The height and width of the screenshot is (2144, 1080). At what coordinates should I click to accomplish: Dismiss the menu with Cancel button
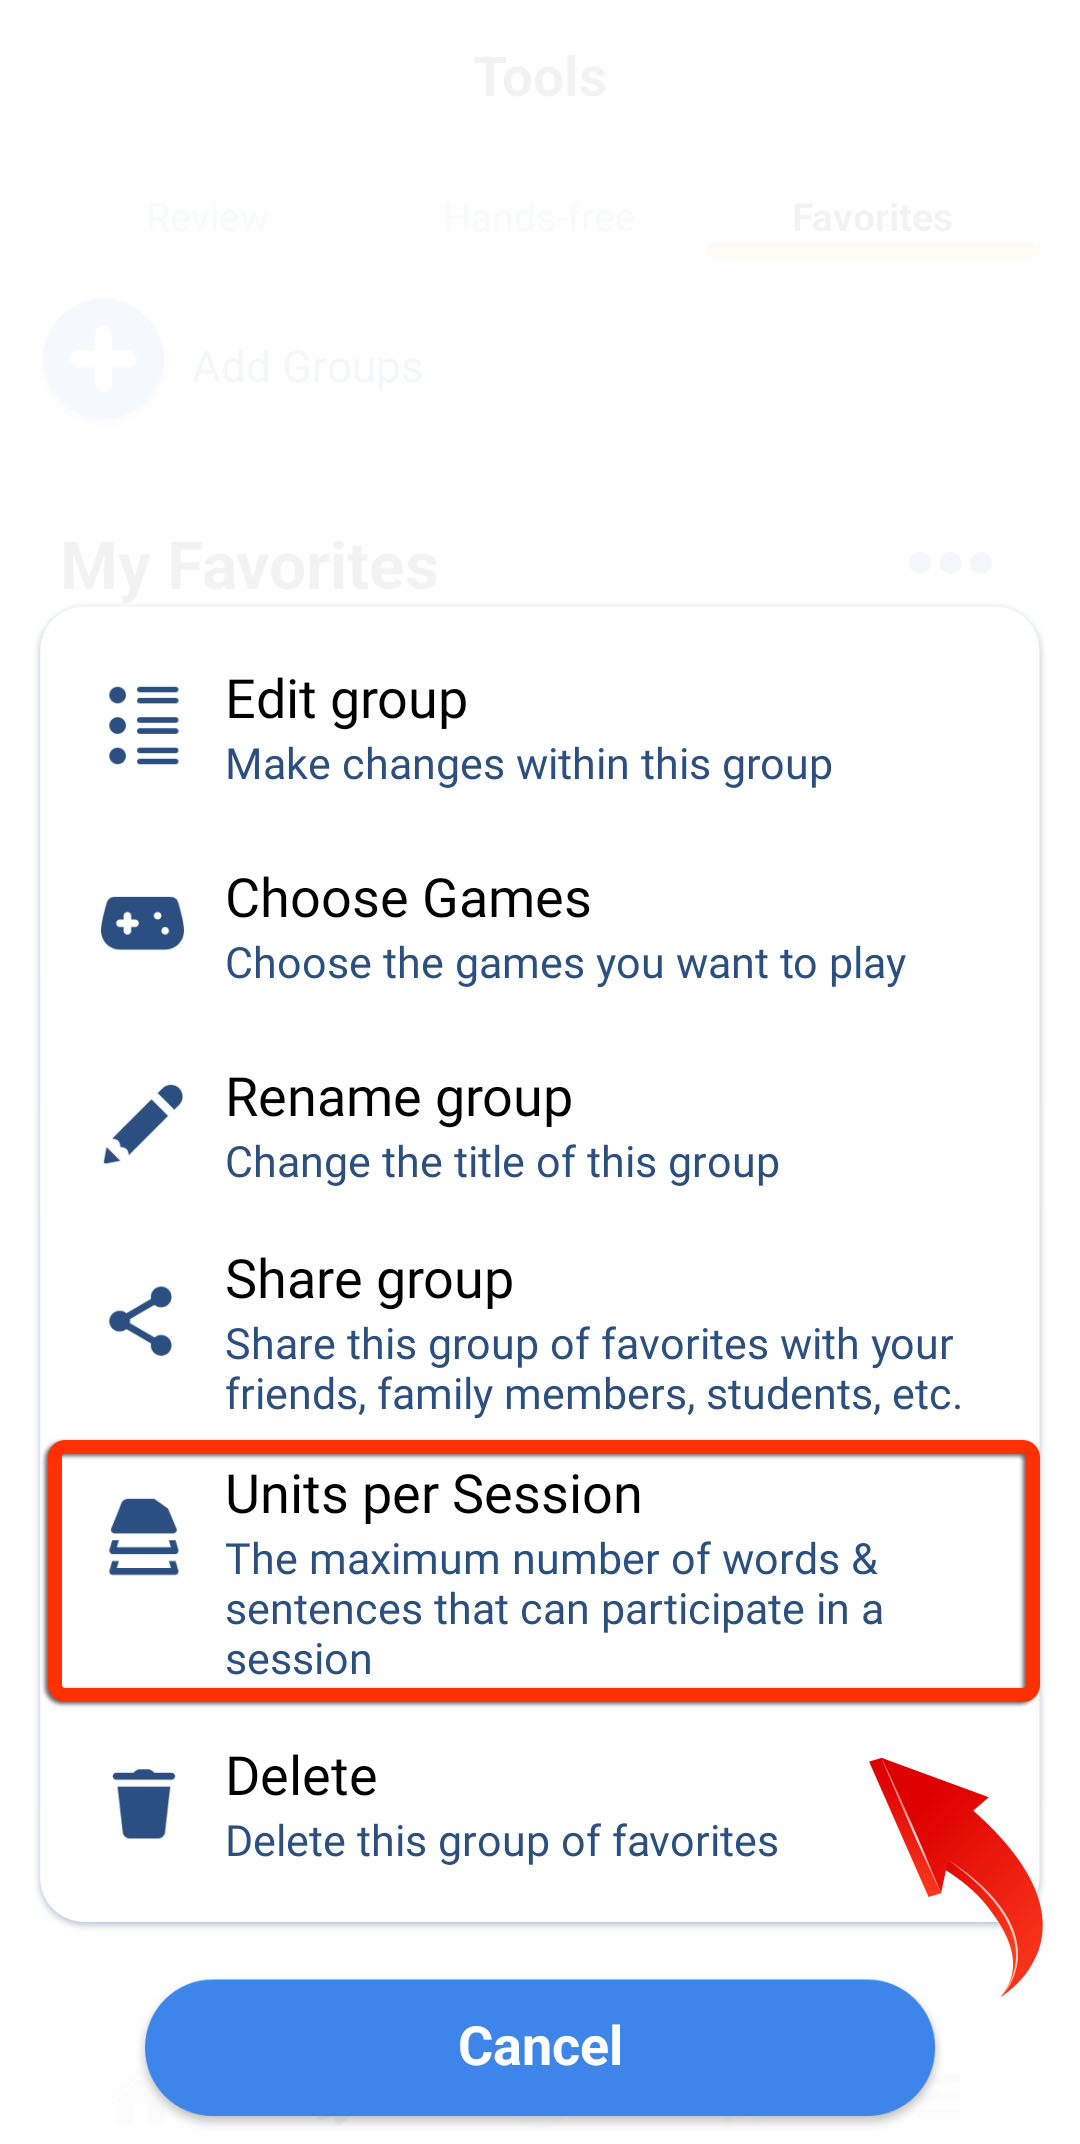540,2046
